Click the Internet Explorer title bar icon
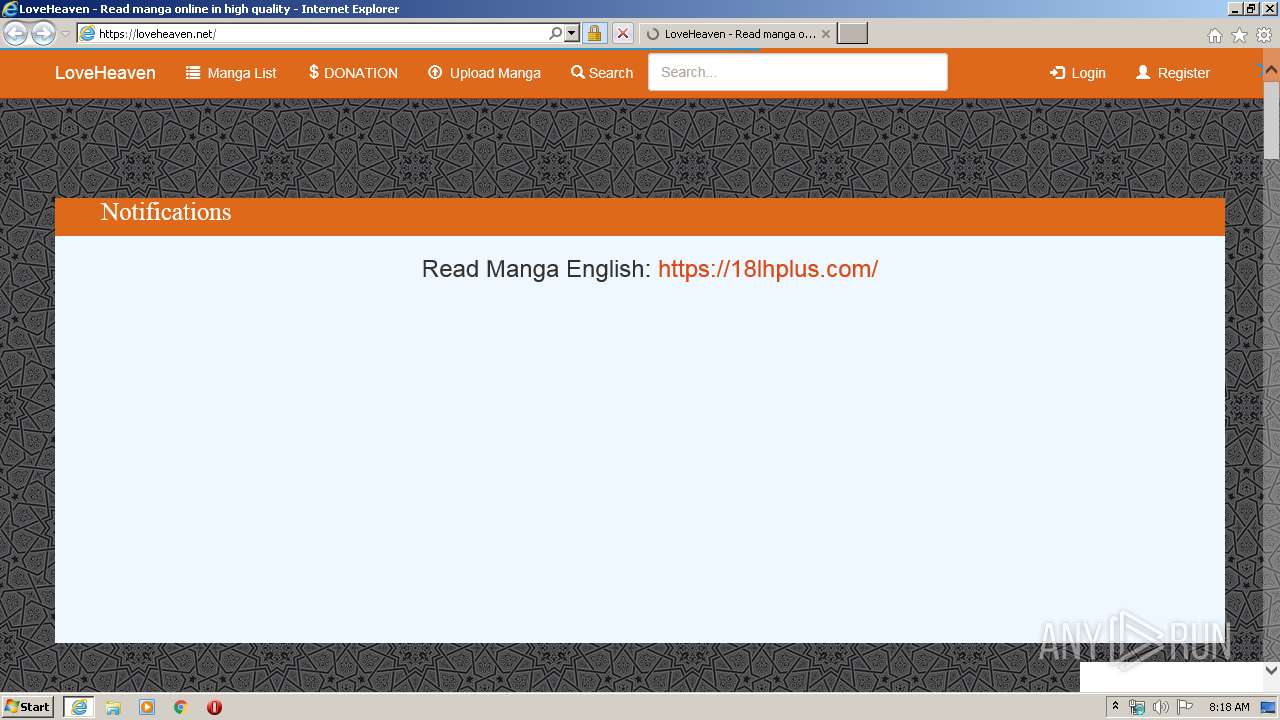Viewport: 1280px width, 720px height. pos(9,8)
